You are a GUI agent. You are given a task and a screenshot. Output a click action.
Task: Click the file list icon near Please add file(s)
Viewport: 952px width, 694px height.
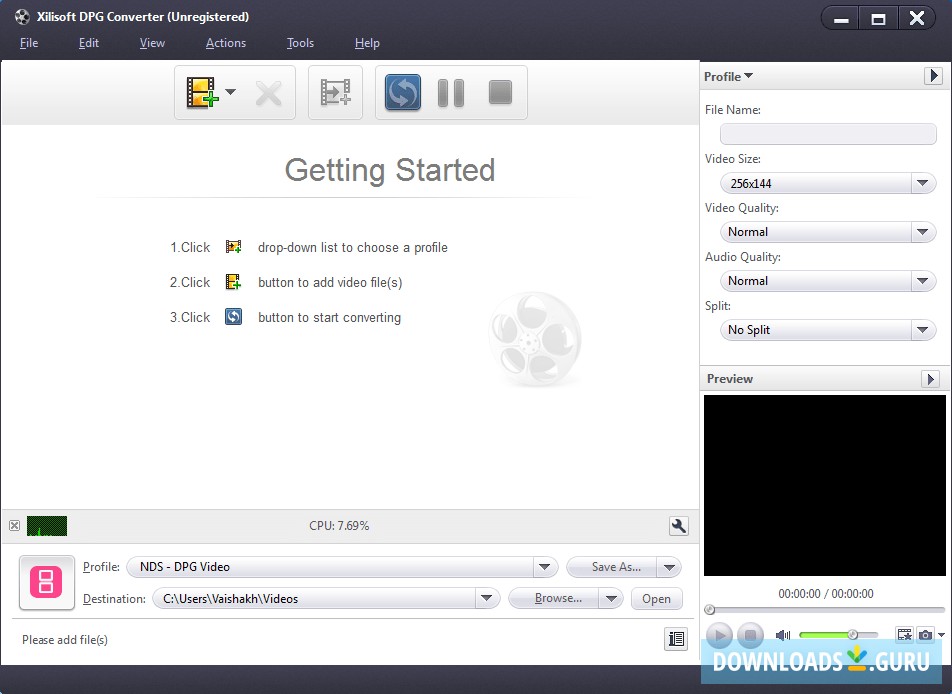[x=676, y=639]
